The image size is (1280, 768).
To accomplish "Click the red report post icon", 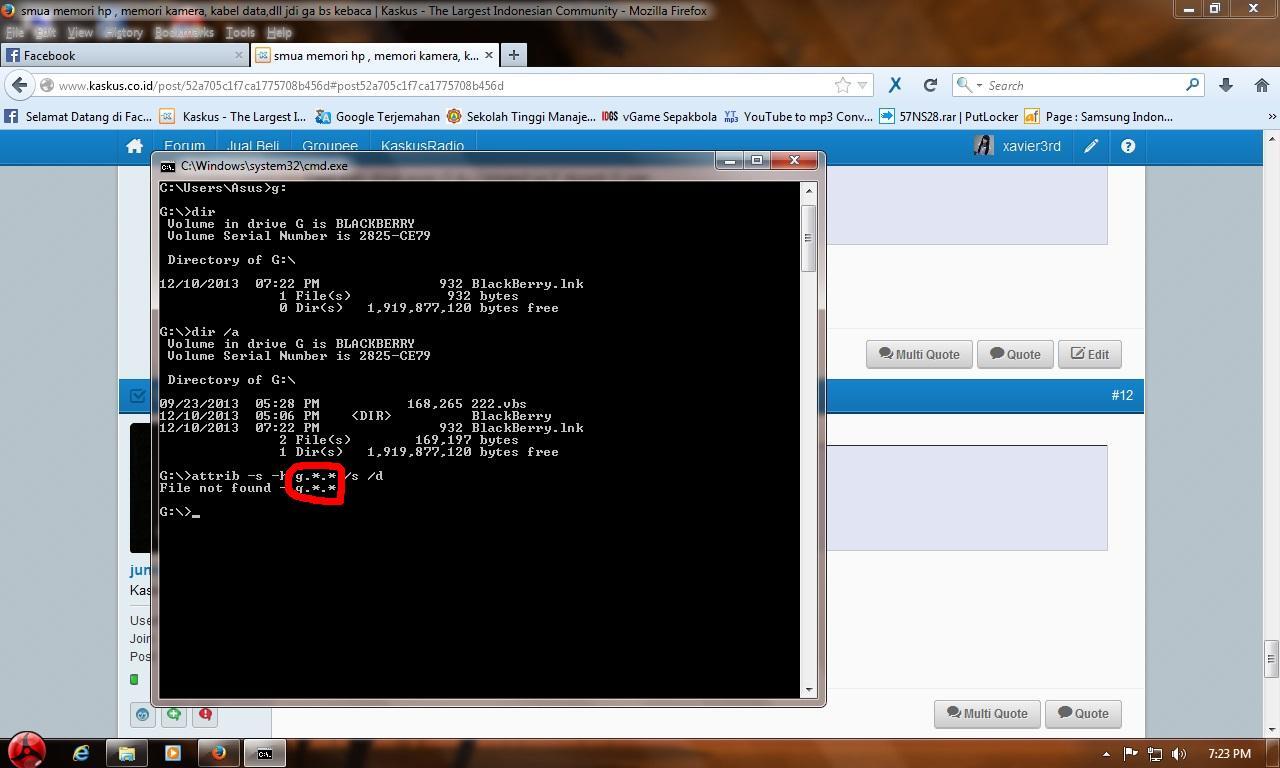I will 205,714.
